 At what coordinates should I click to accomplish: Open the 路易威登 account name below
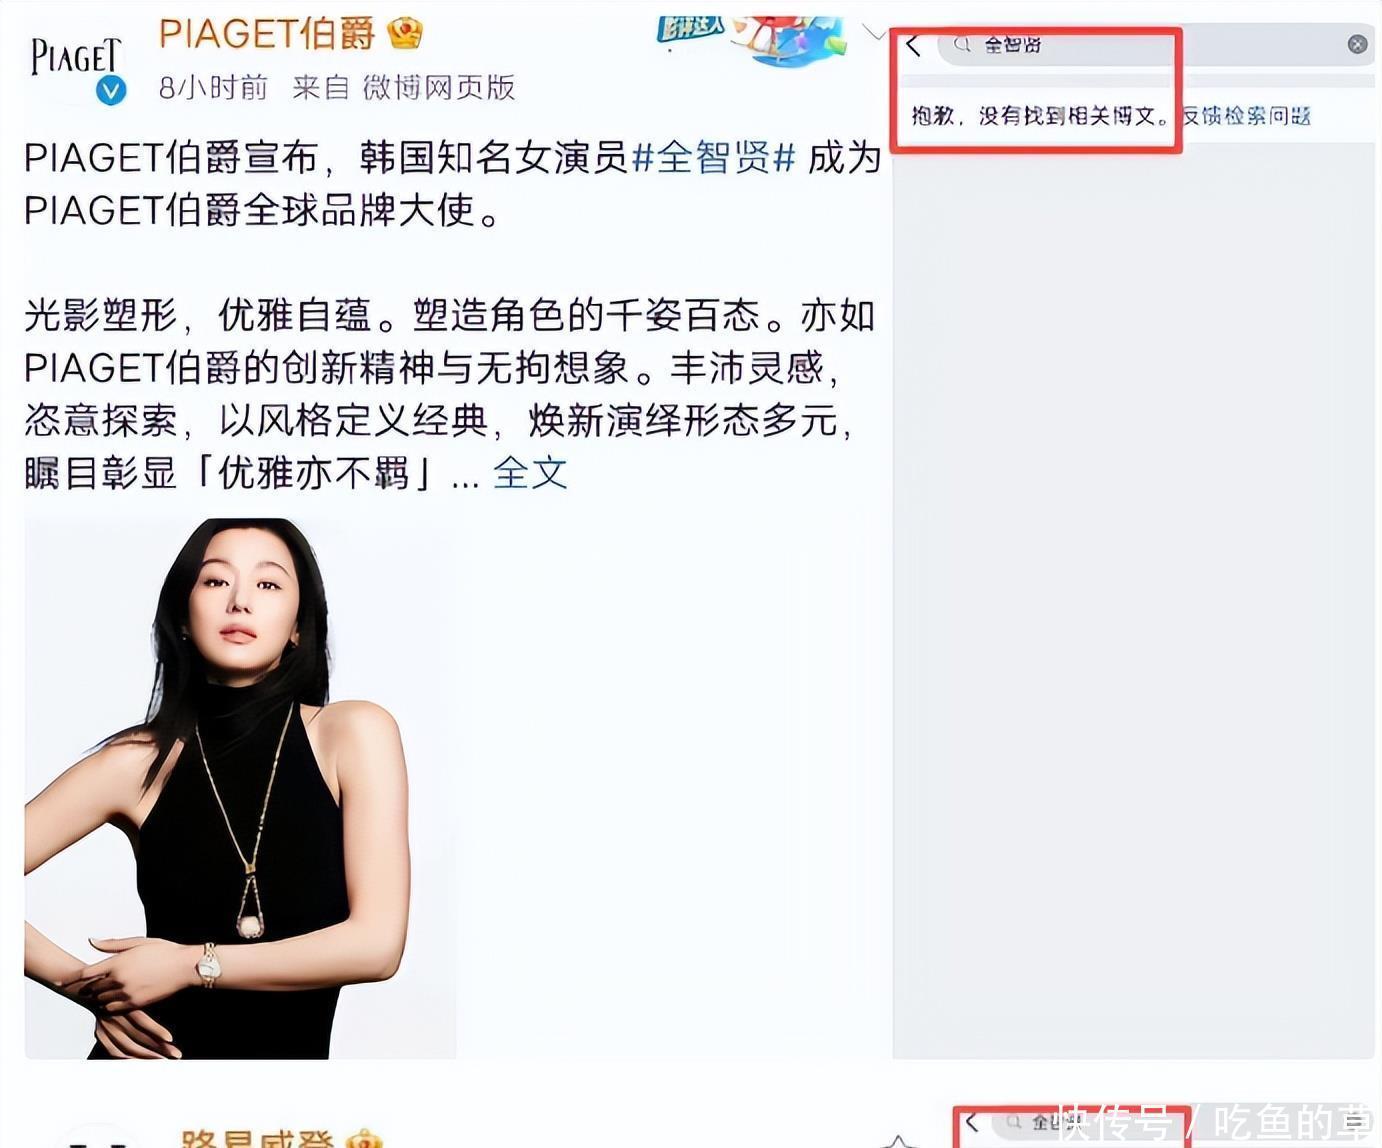[257, 1138]
